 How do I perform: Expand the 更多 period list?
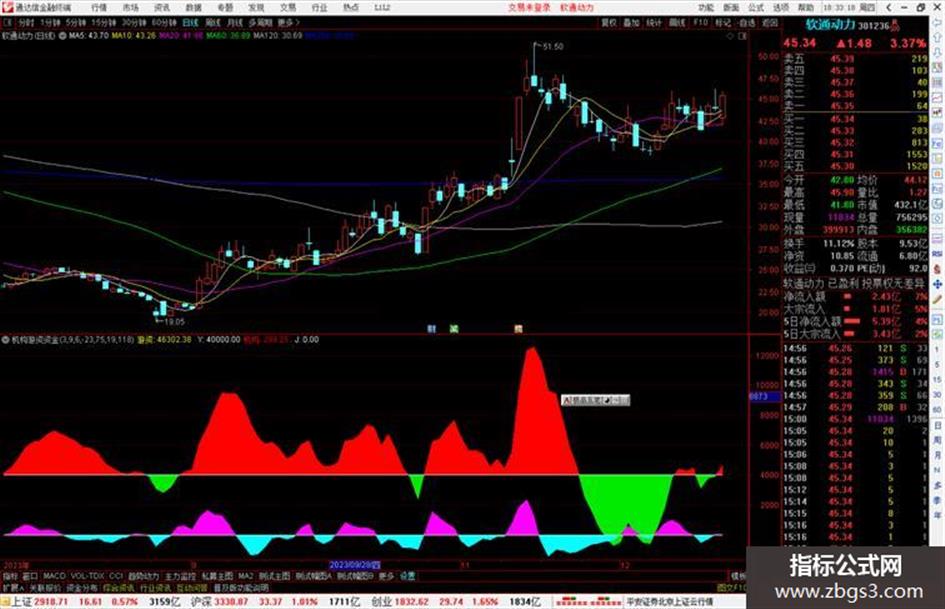tap(289, 23)
